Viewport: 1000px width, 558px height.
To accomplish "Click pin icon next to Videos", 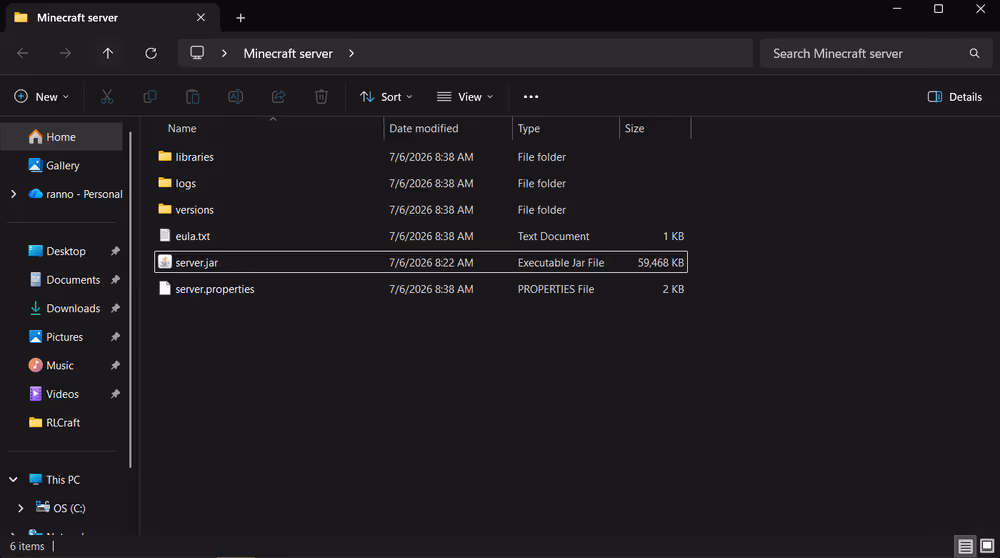I will 115,394.
